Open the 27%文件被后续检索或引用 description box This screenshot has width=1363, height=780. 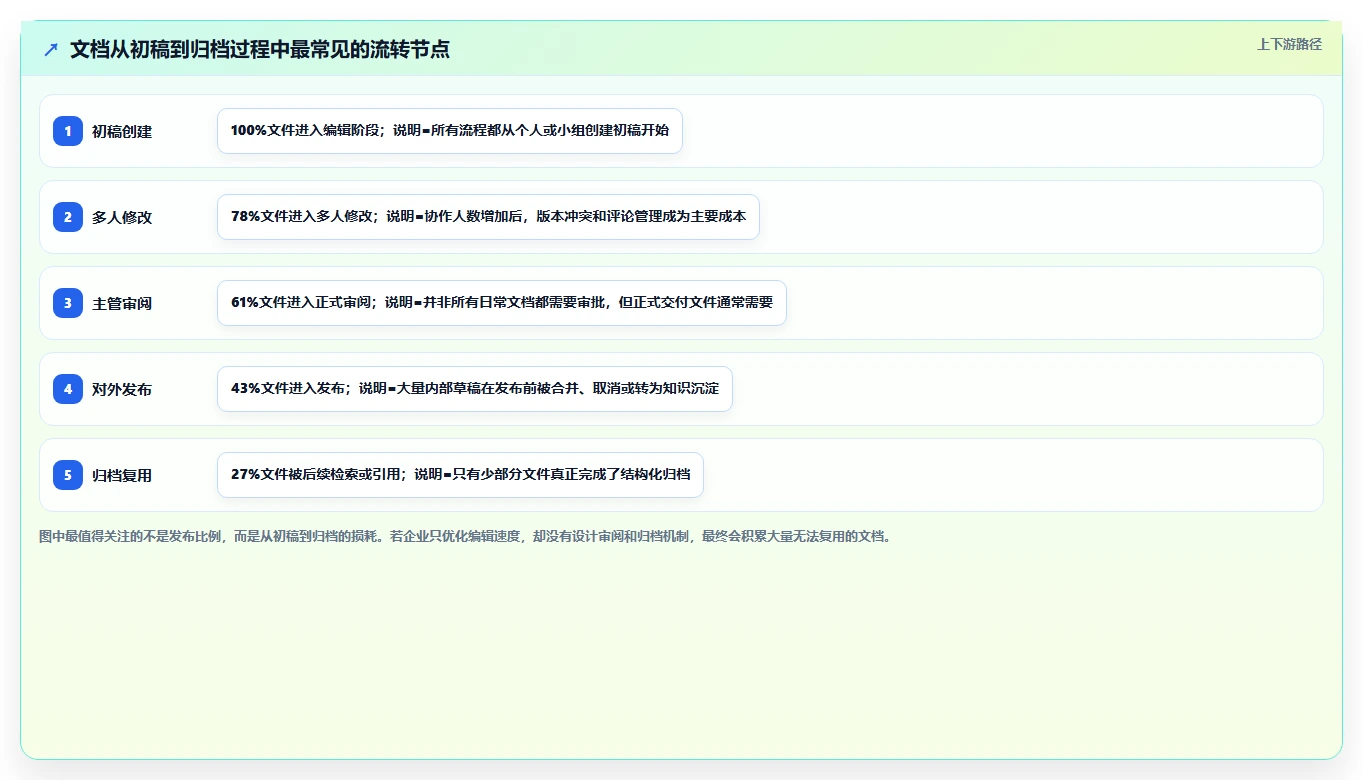pos(460,475)
